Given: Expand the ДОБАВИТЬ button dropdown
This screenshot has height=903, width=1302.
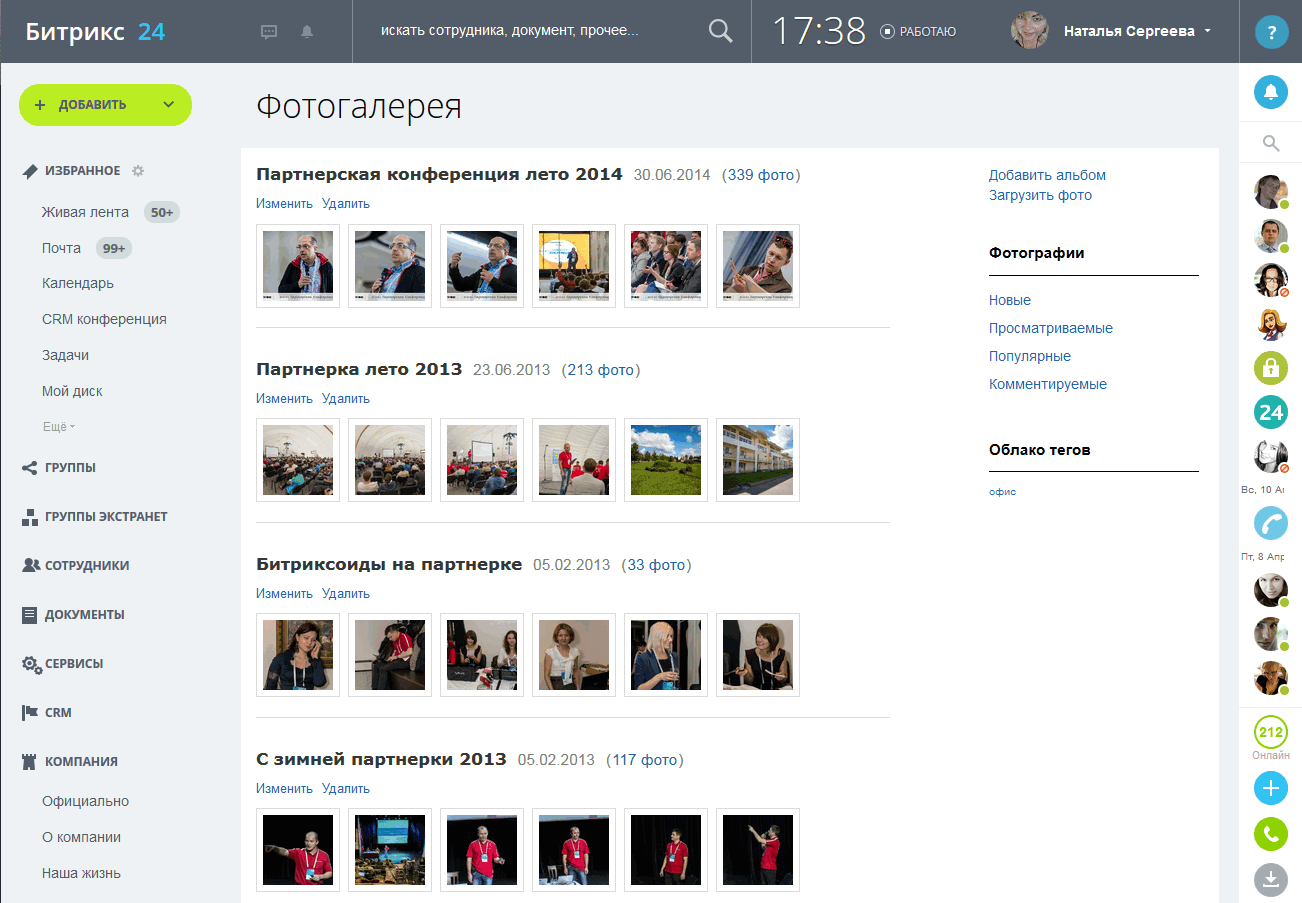Looking at the screenshot, I should (x=169, y=105).
